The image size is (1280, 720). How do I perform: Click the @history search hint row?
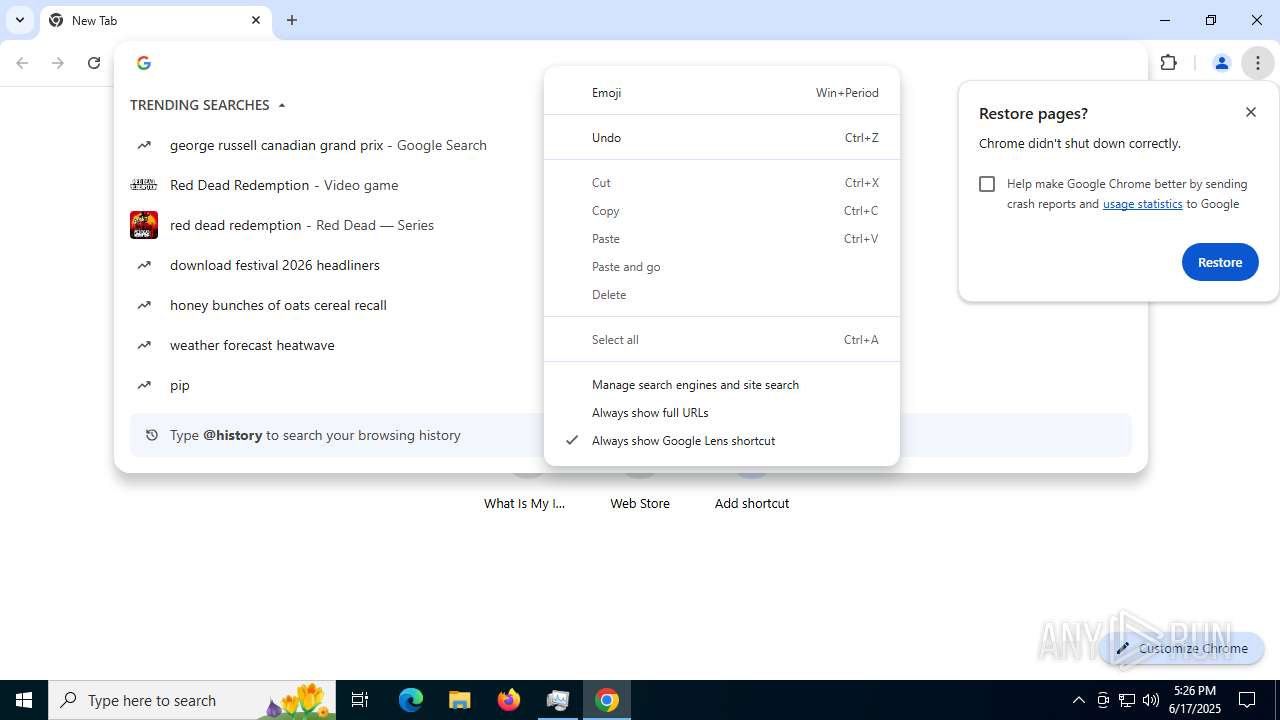coord(631,435)
